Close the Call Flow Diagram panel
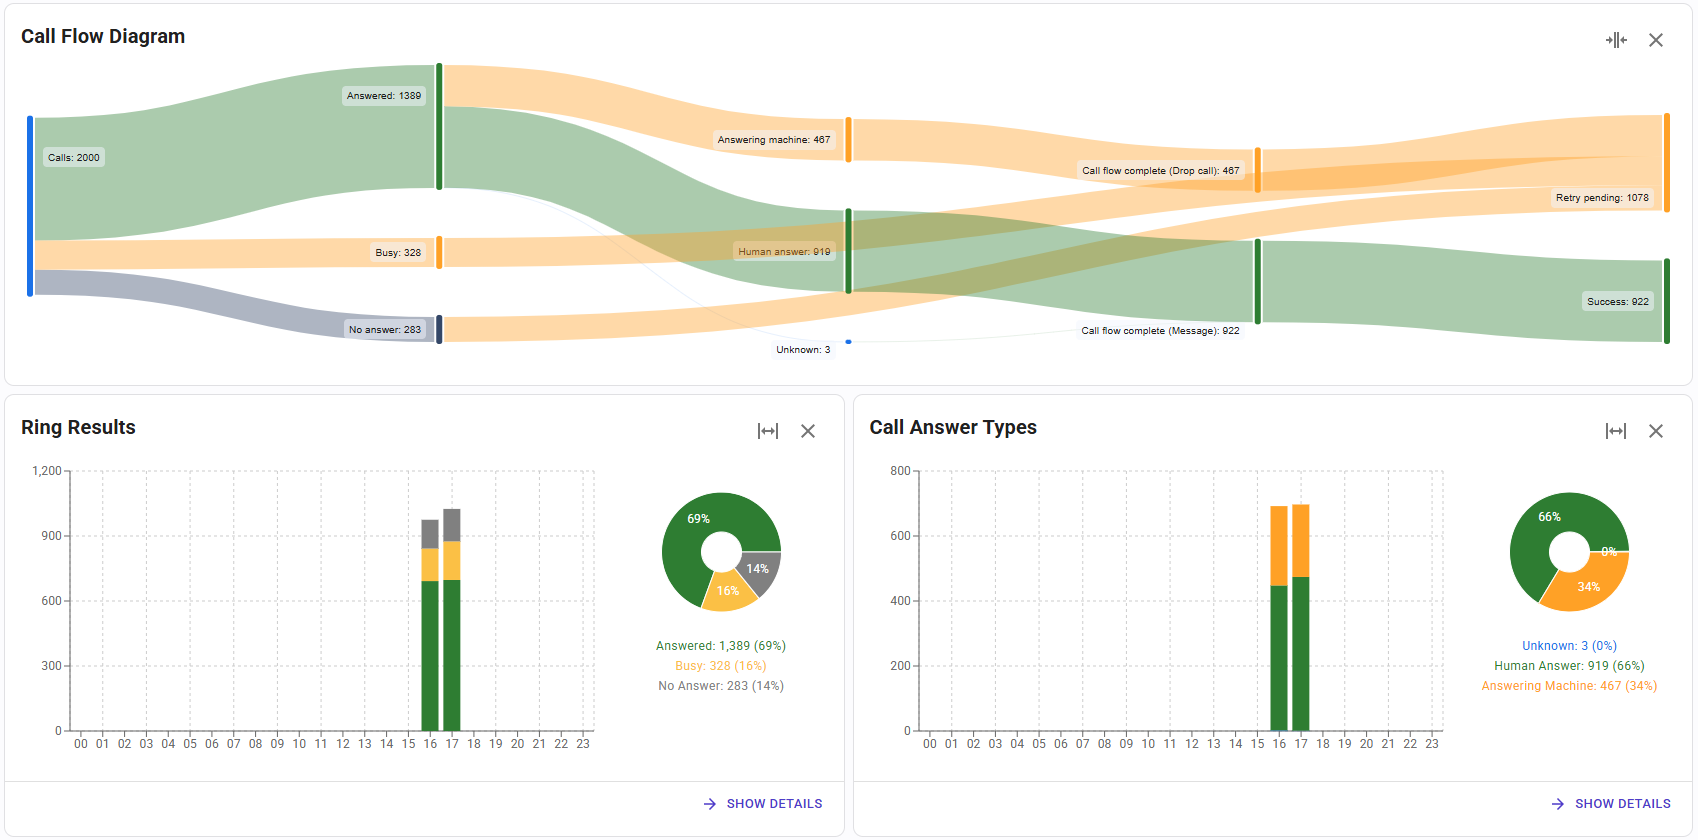The image size is (1698, 840). tap(1656, 40)
